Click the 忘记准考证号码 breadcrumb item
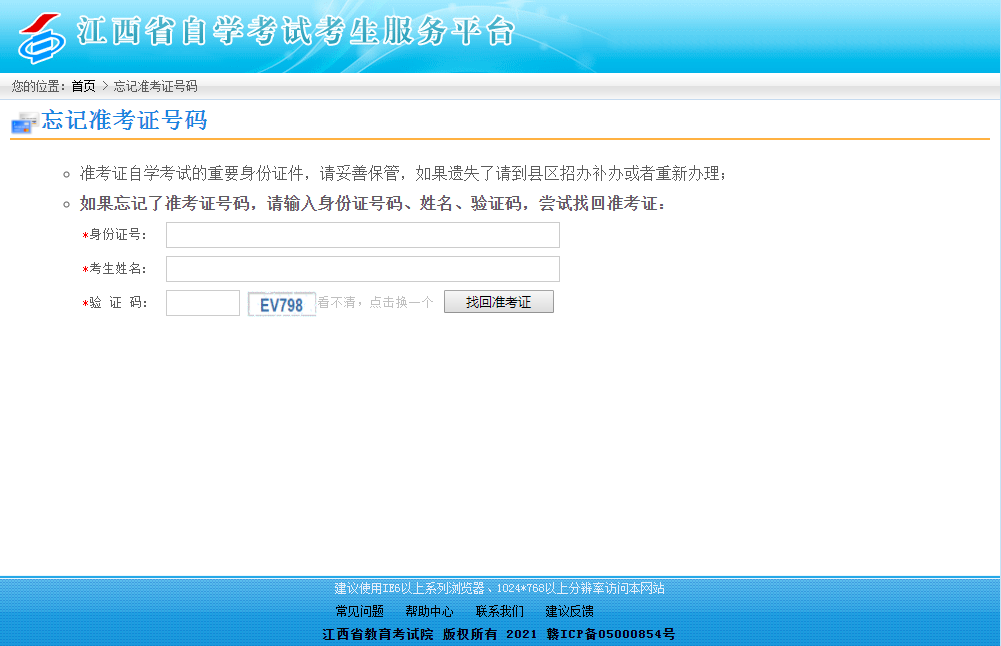The height and width of the screenshot is (646, 1001). tap(155, 87)
